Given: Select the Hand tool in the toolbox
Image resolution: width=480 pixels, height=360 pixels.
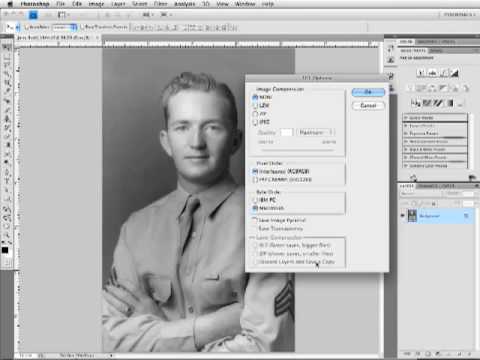Looking at the screenshot, I should pos(6,227).
